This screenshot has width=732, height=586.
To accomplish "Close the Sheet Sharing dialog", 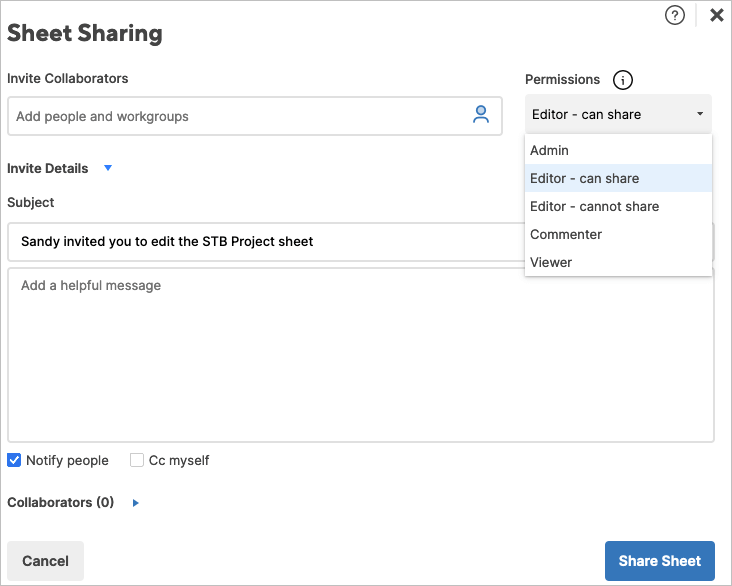I will click(x=716, y=15).
